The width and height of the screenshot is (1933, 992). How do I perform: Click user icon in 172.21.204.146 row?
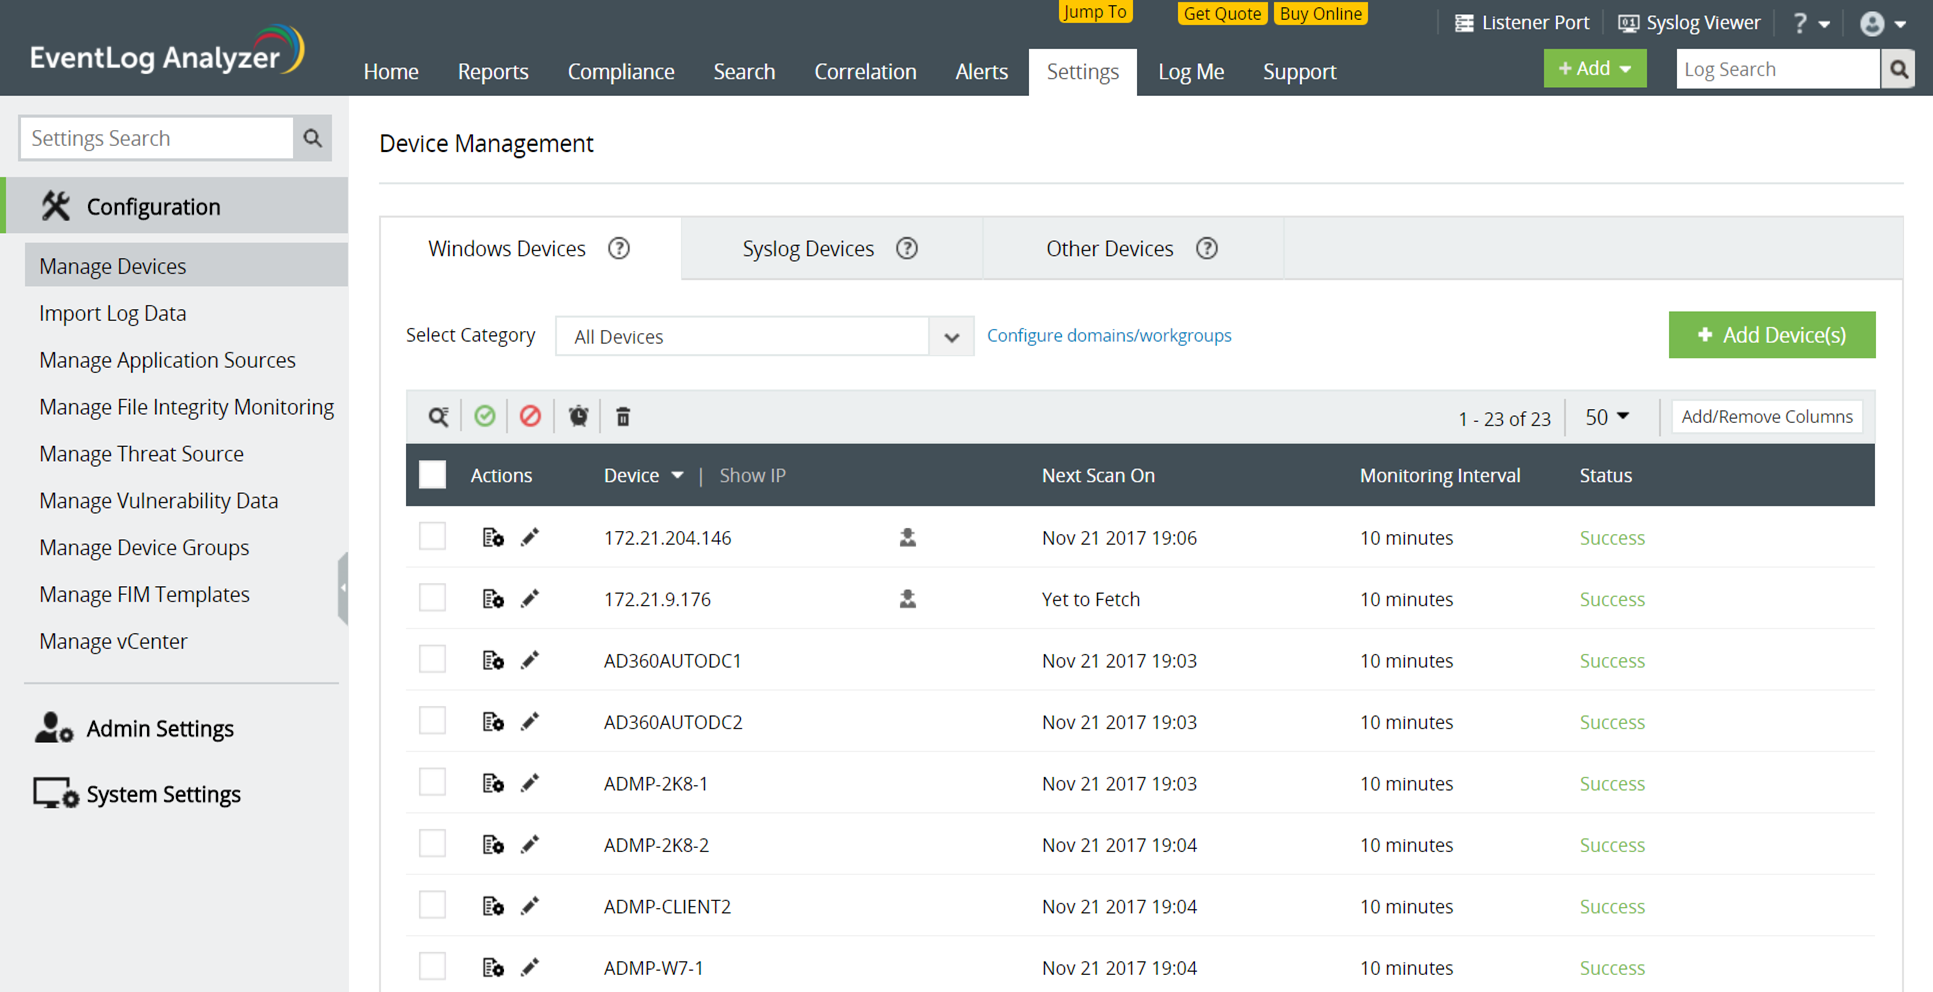click(907, 538)
